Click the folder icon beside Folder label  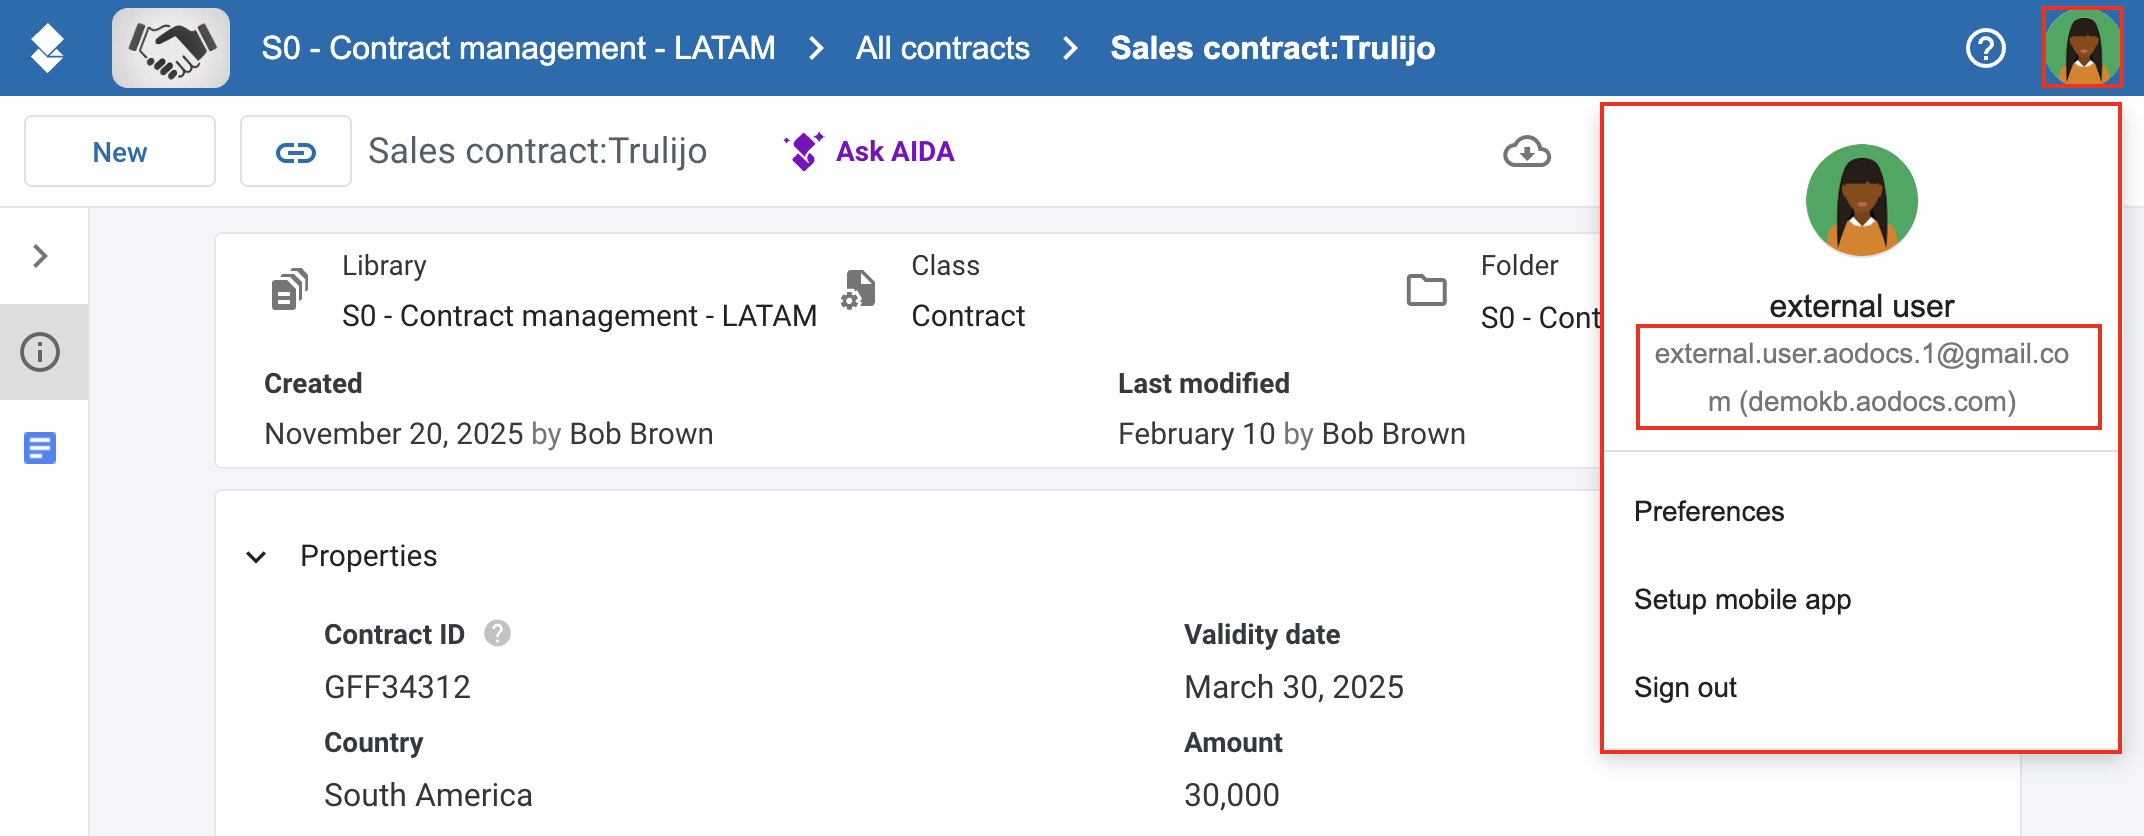tap(1426, 290)
